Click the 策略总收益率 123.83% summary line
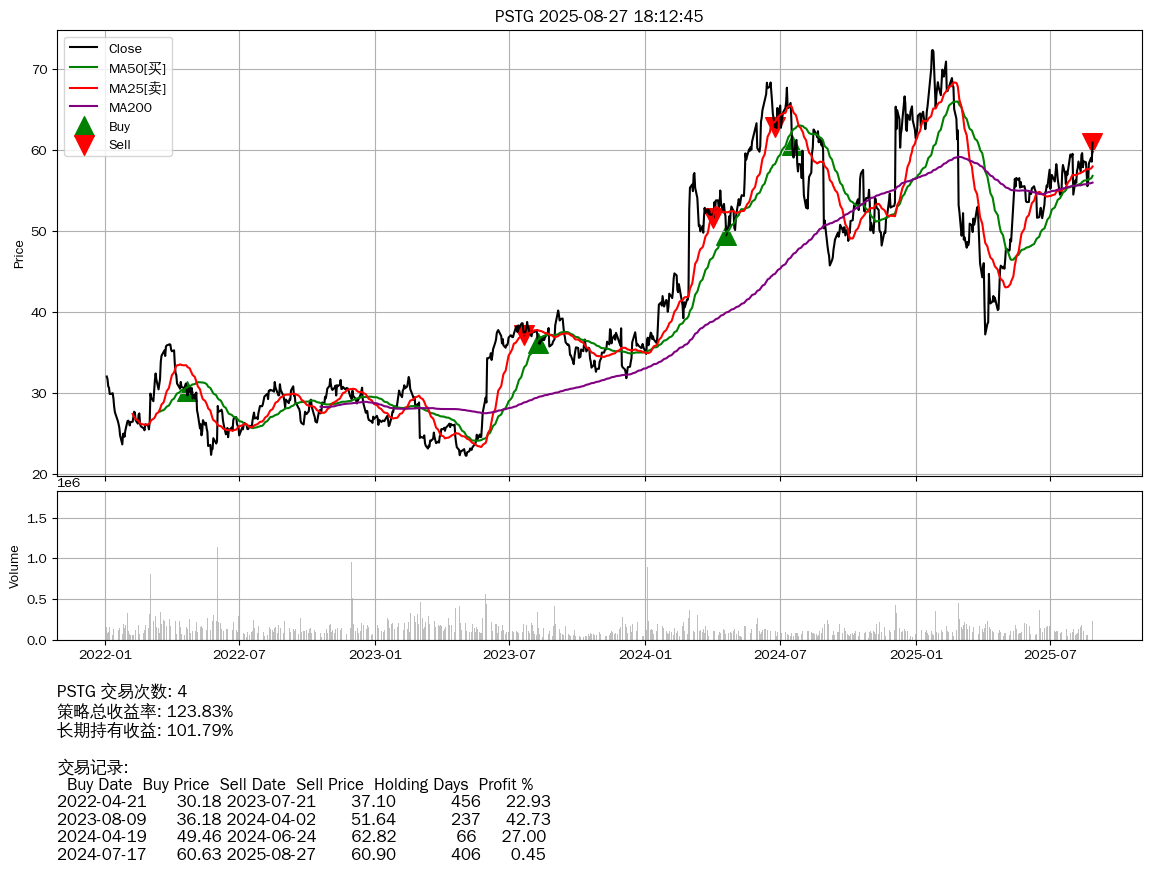Image resolution: width=1152 pixels, height=872 pixels. 145,711
